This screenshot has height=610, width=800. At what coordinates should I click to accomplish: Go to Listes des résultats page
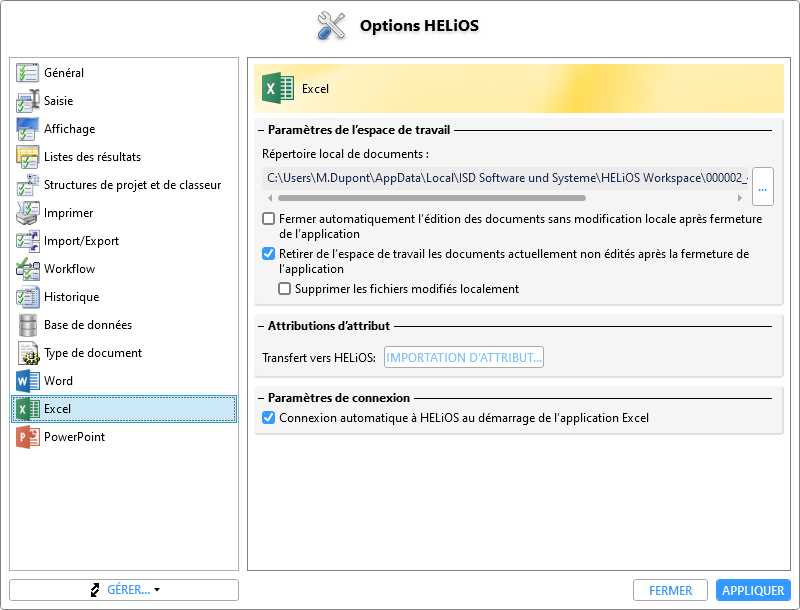pyautogui.click(x=92, y=157)
